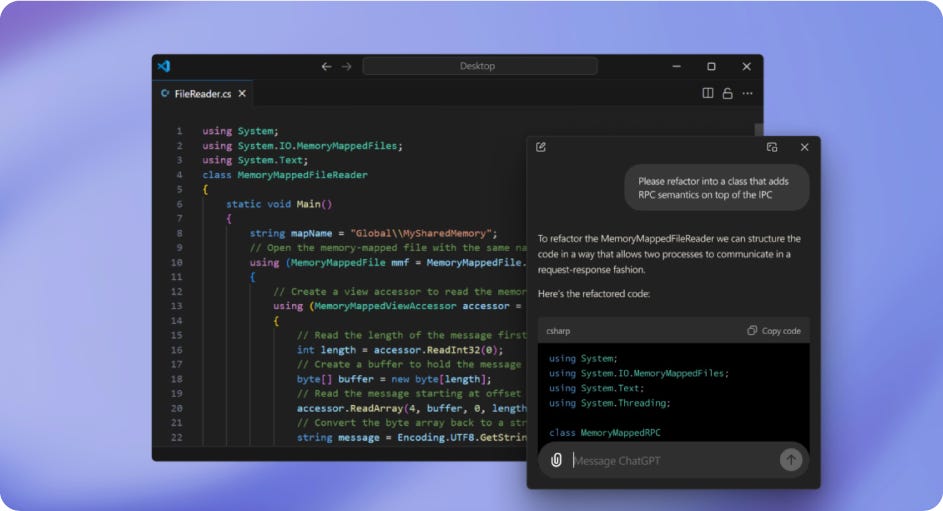
Task: Click the 'Global\\MySharedMemory' string literal
Action: coord(421,233)
